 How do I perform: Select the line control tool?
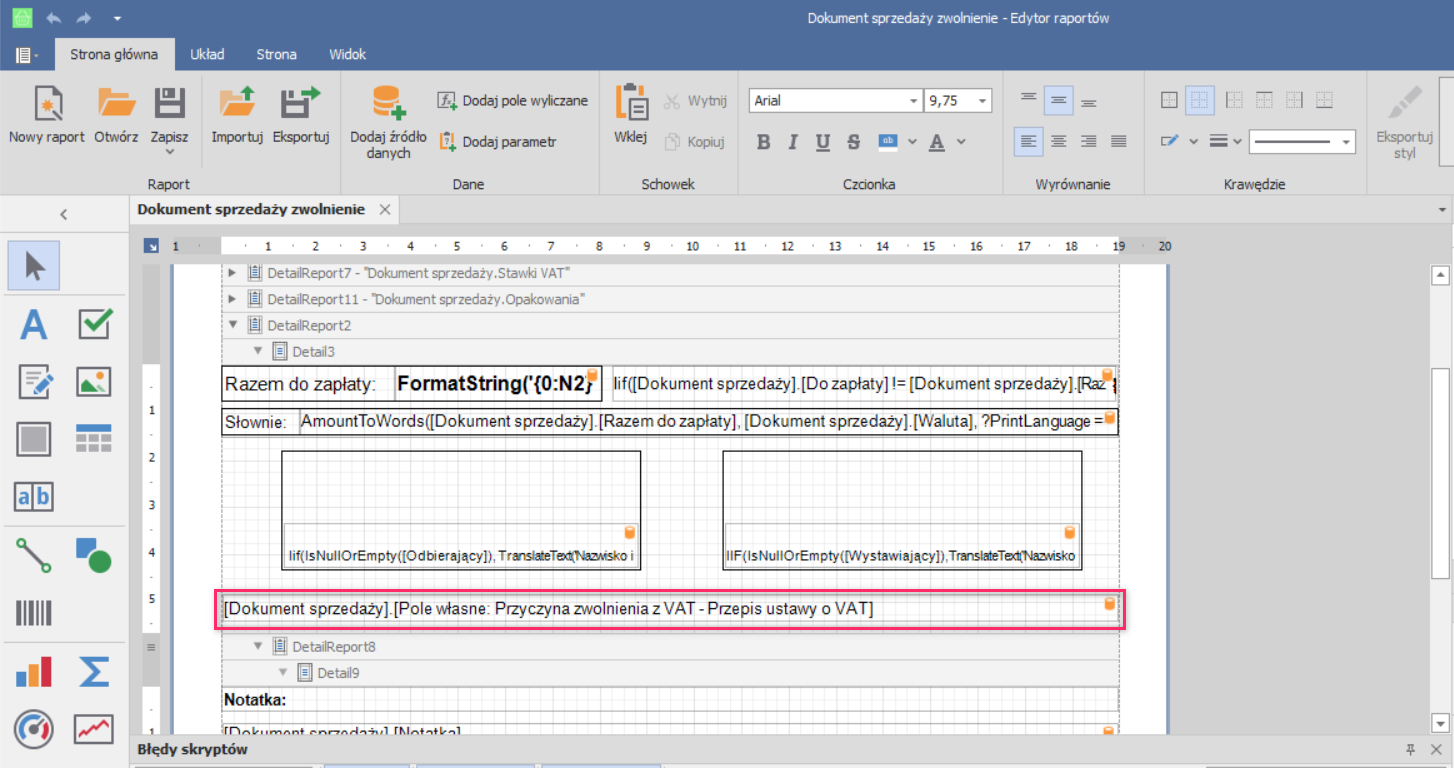point(34,555)
